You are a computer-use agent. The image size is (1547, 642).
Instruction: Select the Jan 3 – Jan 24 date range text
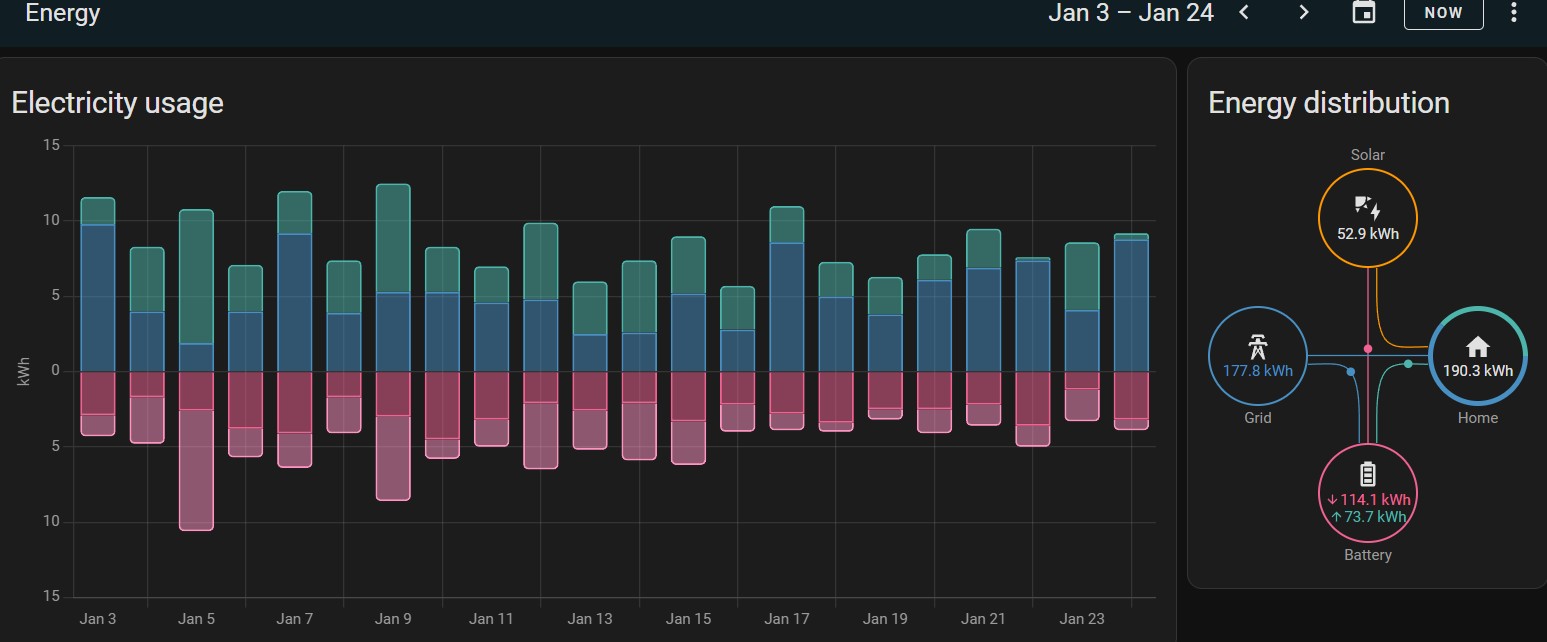click(1130, 13)
